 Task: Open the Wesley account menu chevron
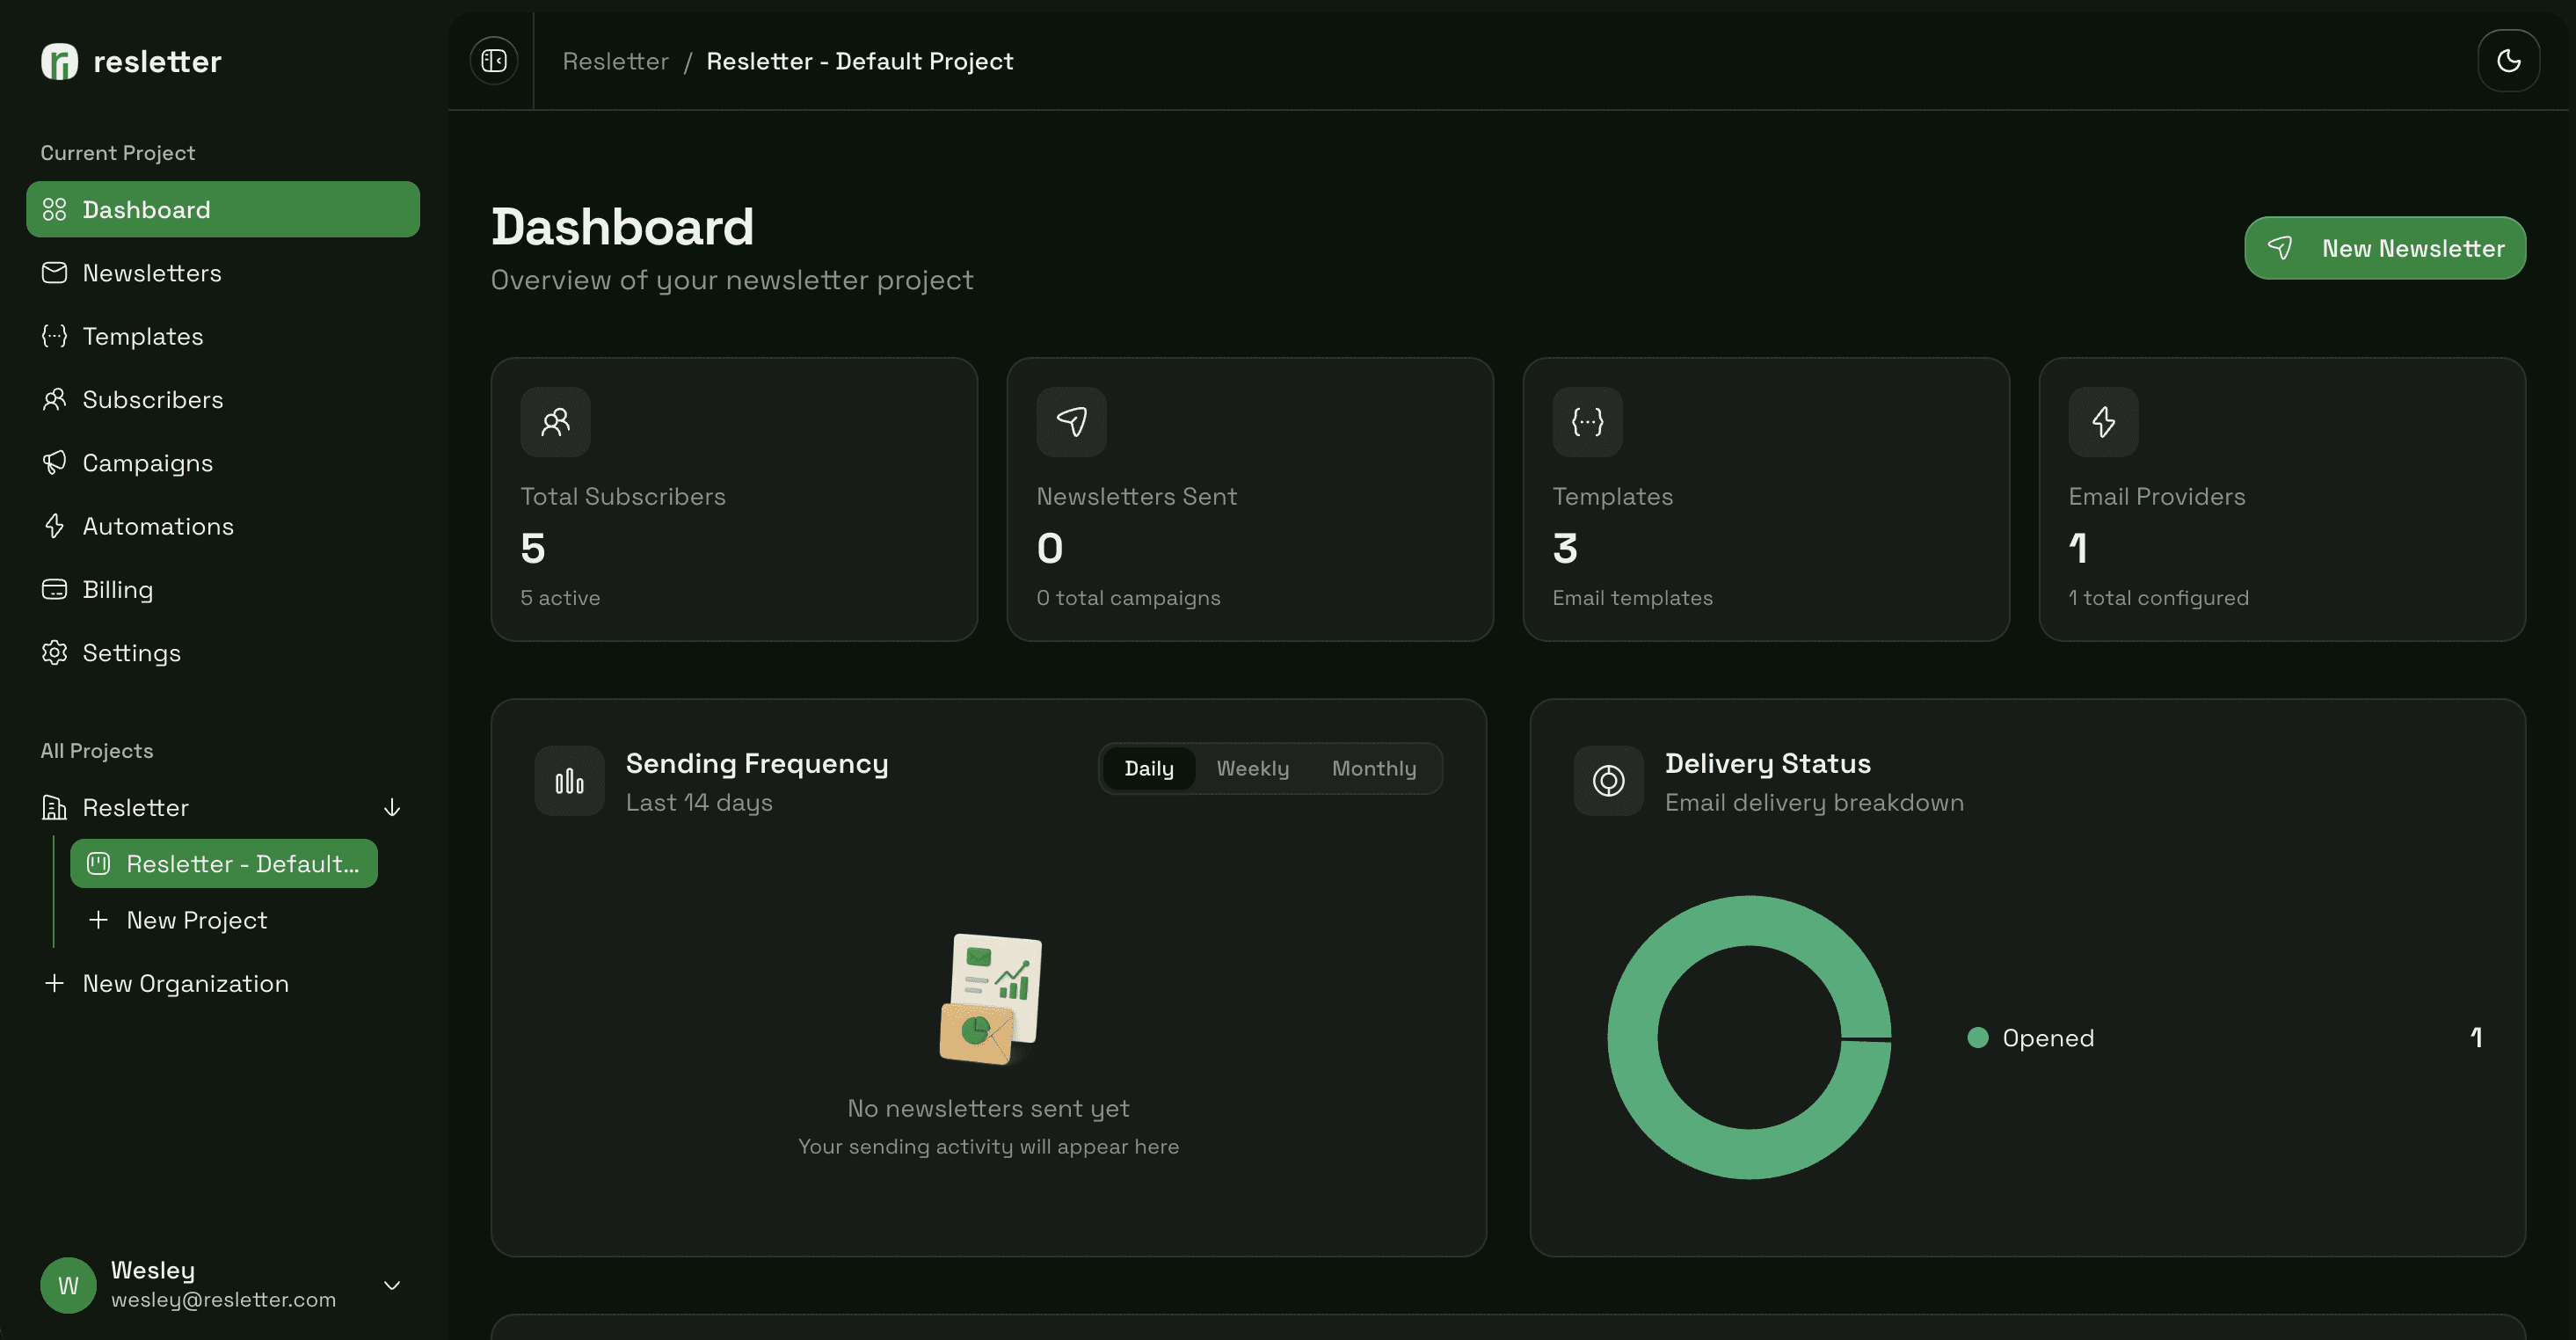point(391,1286)
